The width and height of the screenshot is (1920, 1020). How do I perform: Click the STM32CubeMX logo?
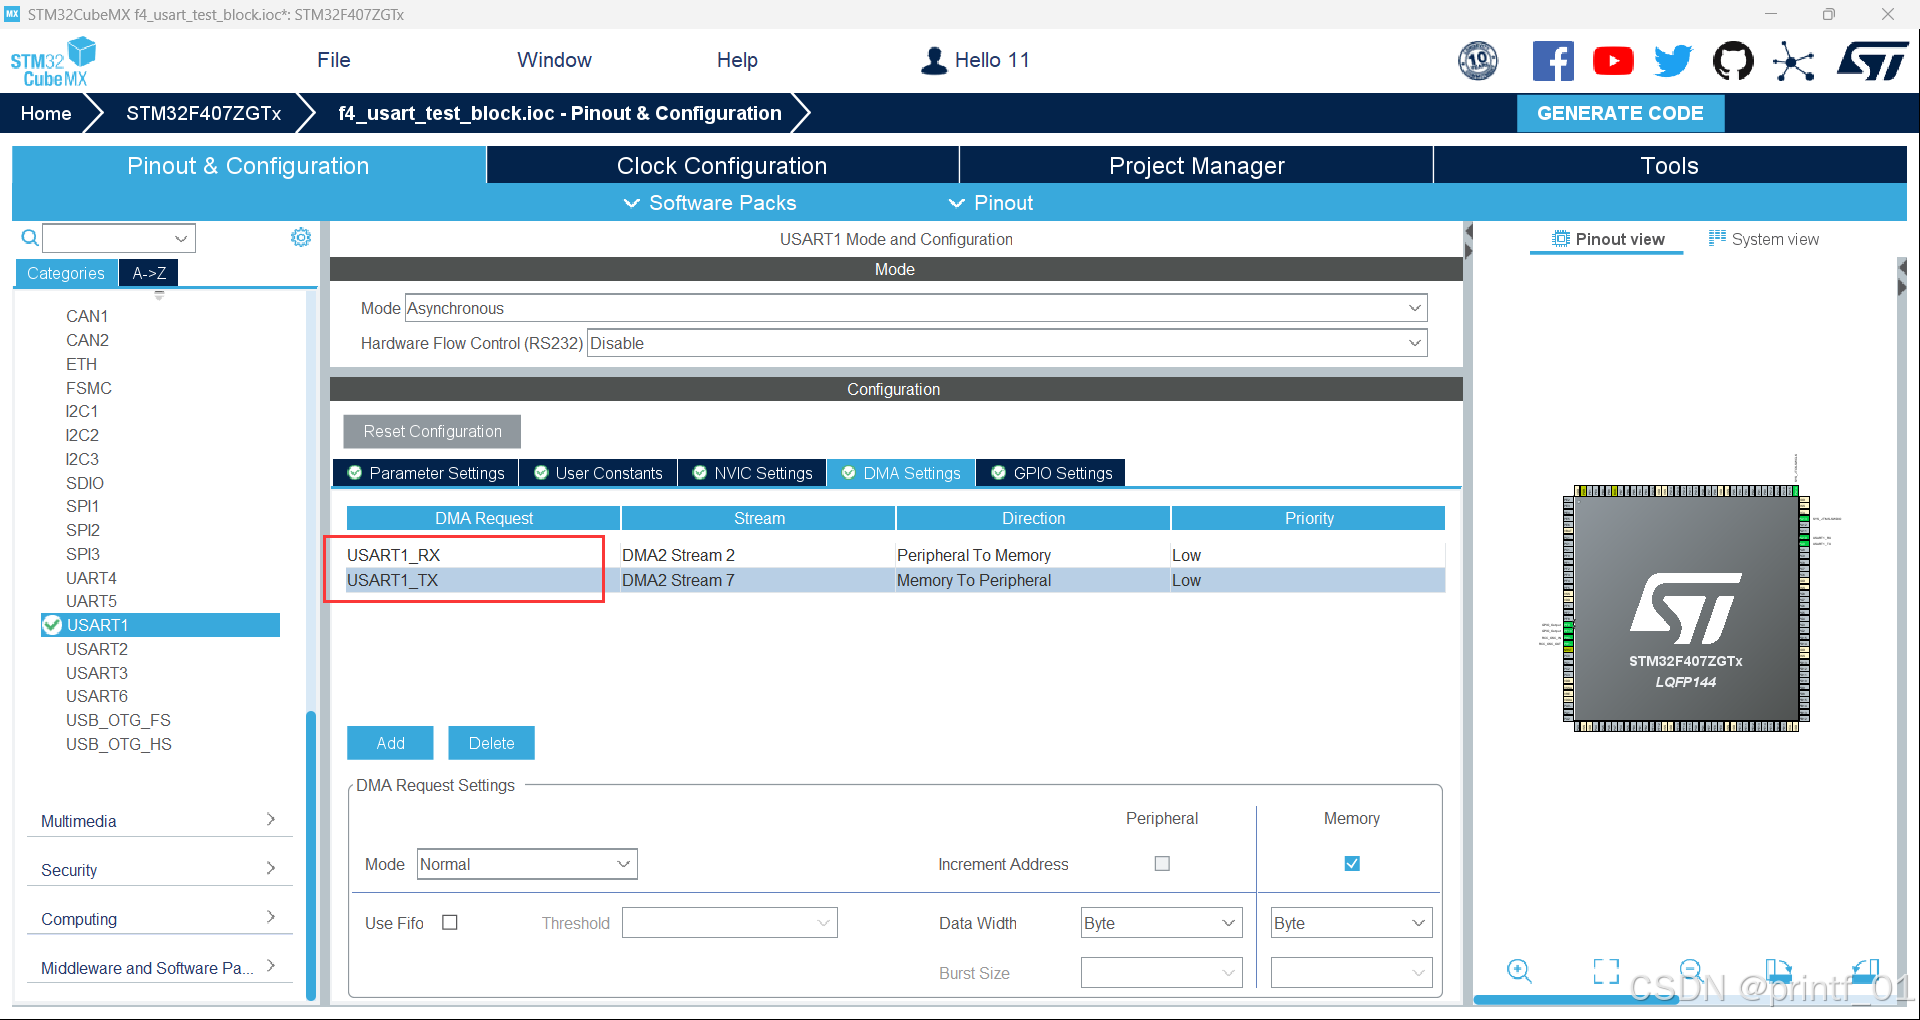[x=53, y=62]
